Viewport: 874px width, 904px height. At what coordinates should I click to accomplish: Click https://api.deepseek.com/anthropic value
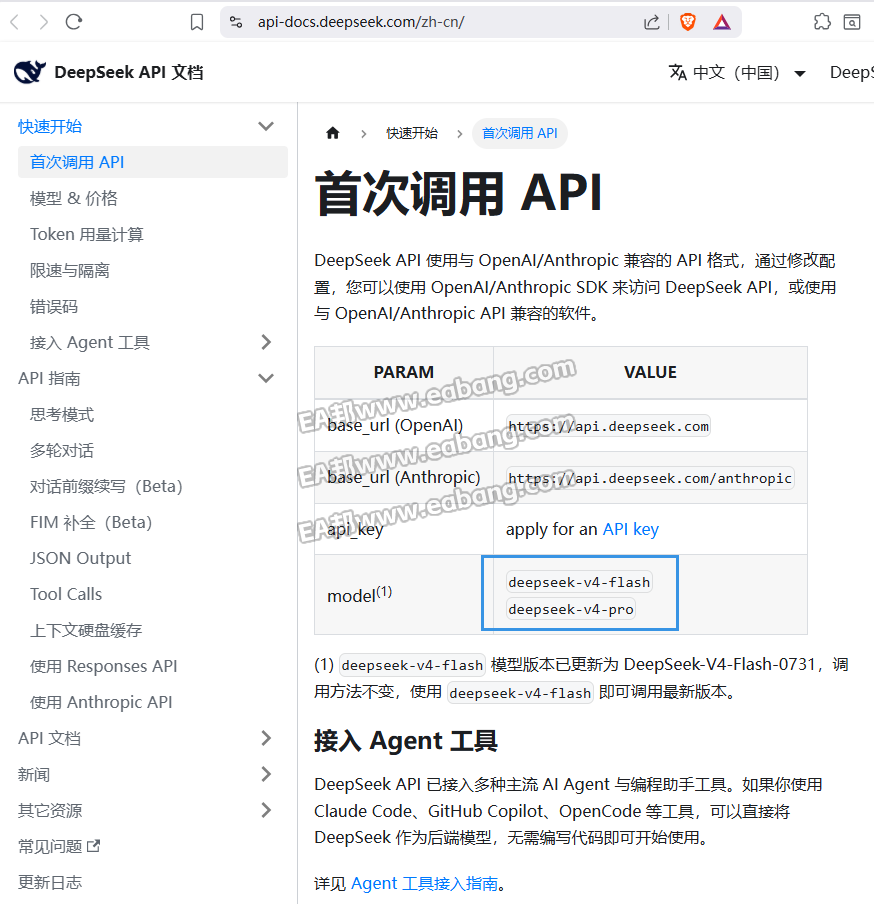pyautogui.click(x=650, y=478)
